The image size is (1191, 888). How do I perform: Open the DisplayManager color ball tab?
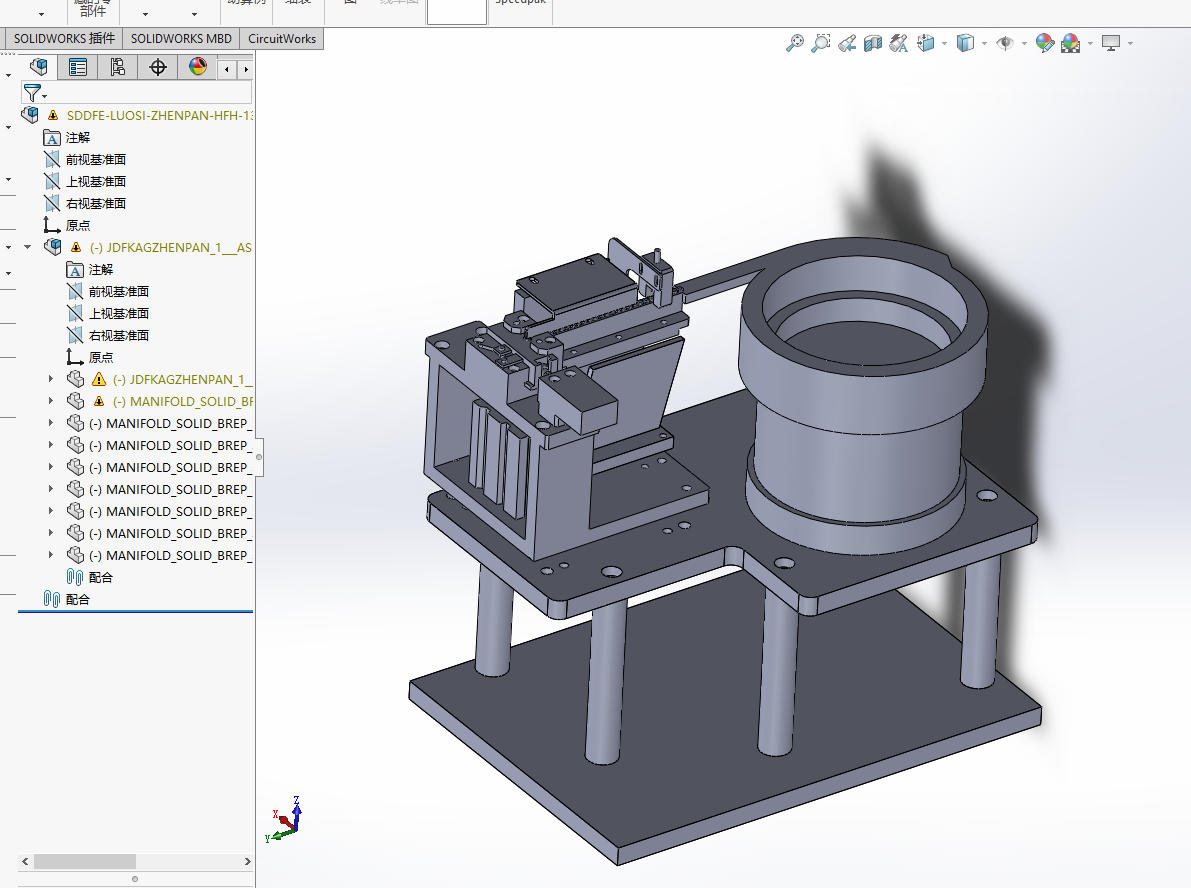point(198,67)
